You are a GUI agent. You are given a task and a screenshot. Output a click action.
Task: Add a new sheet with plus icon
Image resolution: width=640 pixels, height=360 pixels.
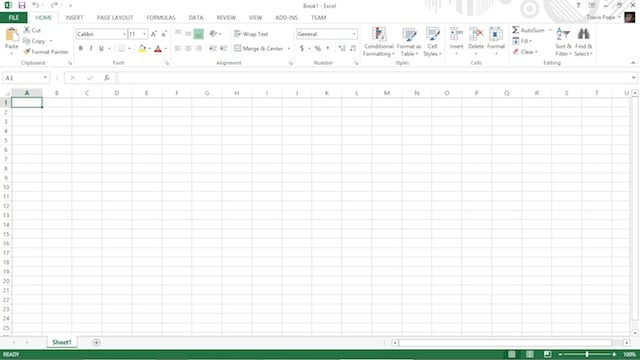tap(96, 342)
